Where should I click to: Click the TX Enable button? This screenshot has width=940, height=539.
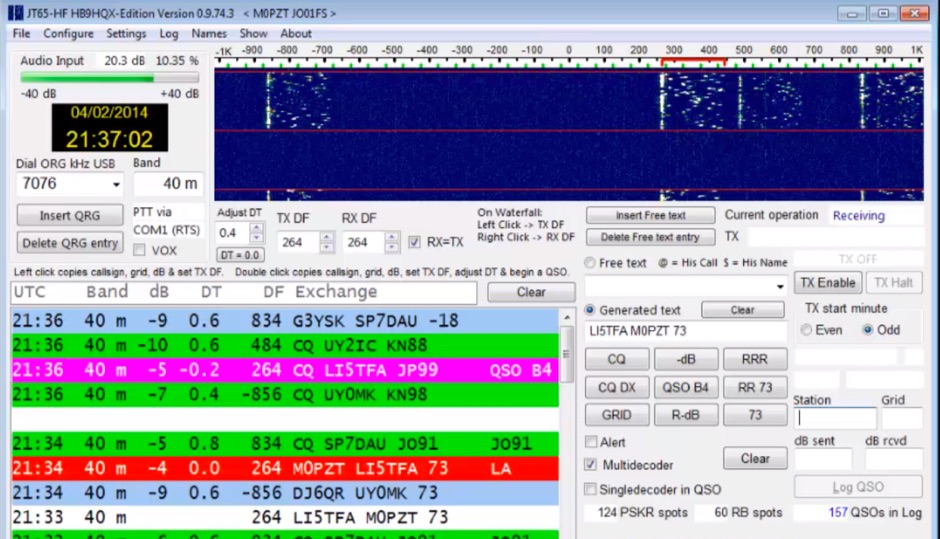pos(827,282)
